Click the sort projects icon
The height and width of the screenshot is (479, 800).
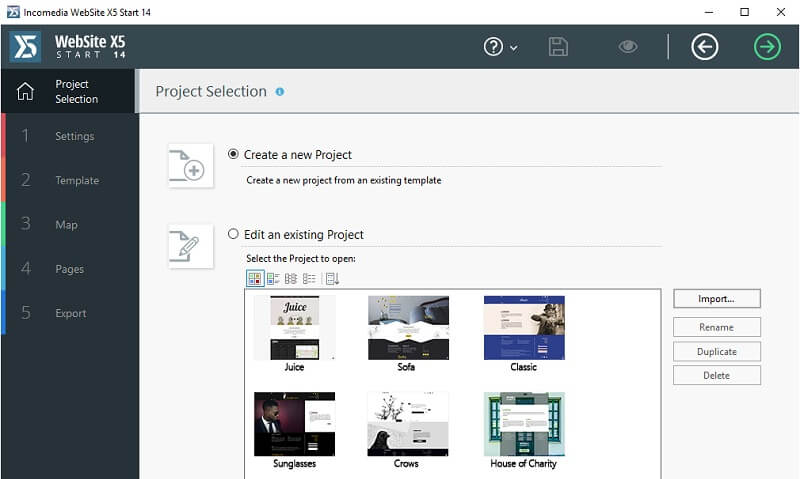332,279
